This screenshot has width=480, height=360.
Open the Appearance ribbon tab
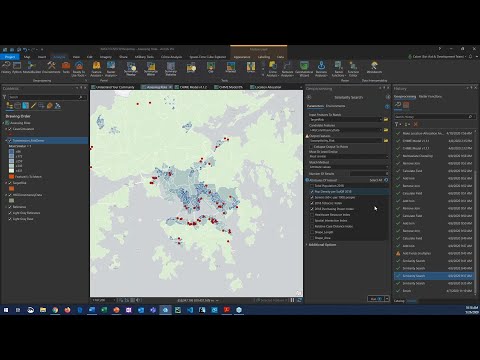tap(242, 57)
